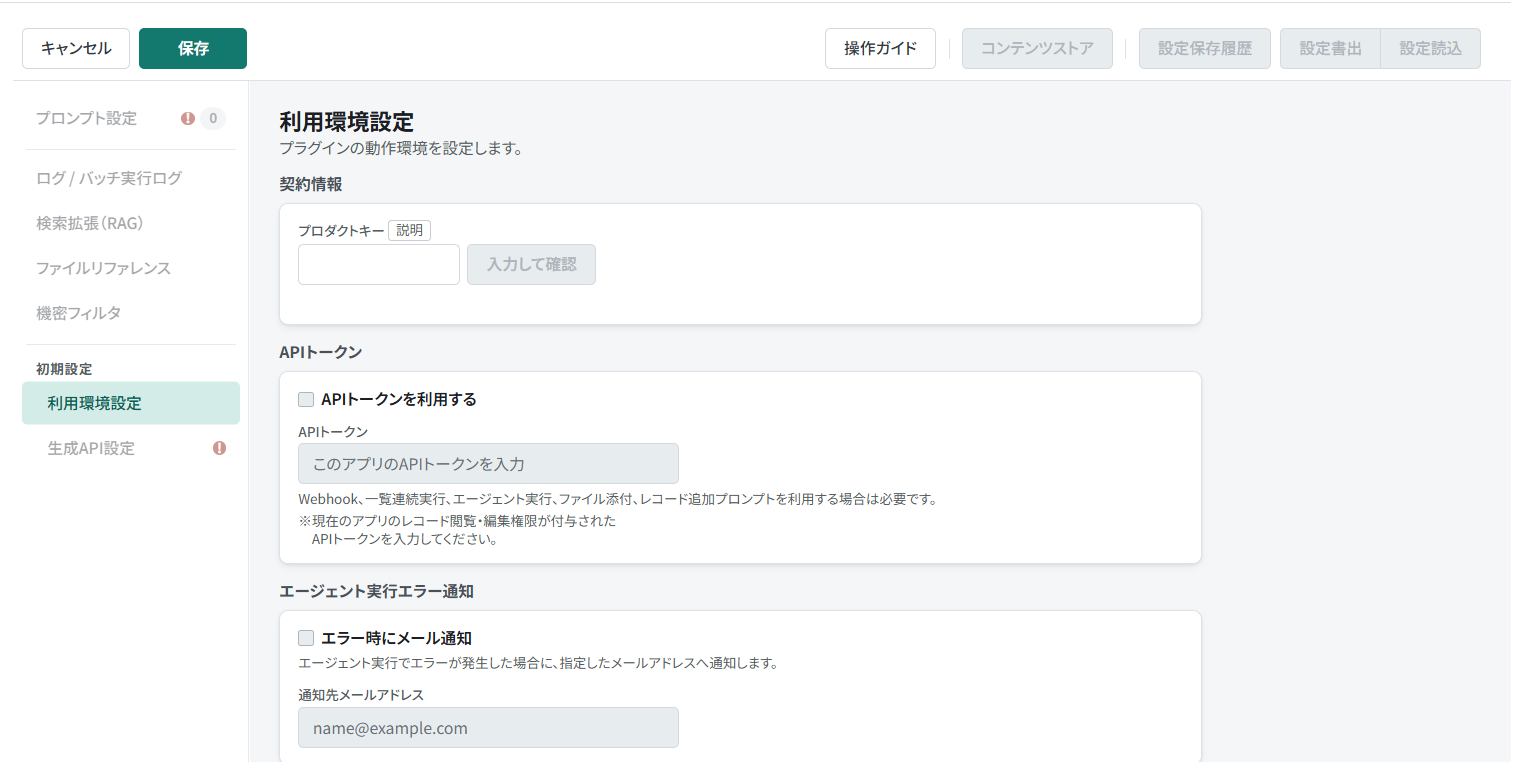Click the text プラグインの動作環境を設定します。
The image size is (1517, 762).
401,149
